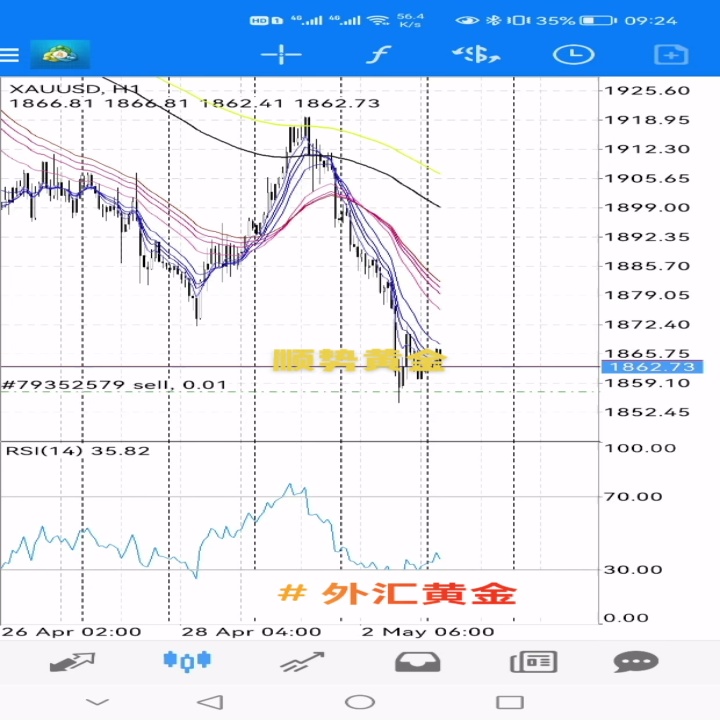Viewport: 720px width, 720px height.
Task: Switch to the Quotes arrows tab
Action: coord(72,662)
